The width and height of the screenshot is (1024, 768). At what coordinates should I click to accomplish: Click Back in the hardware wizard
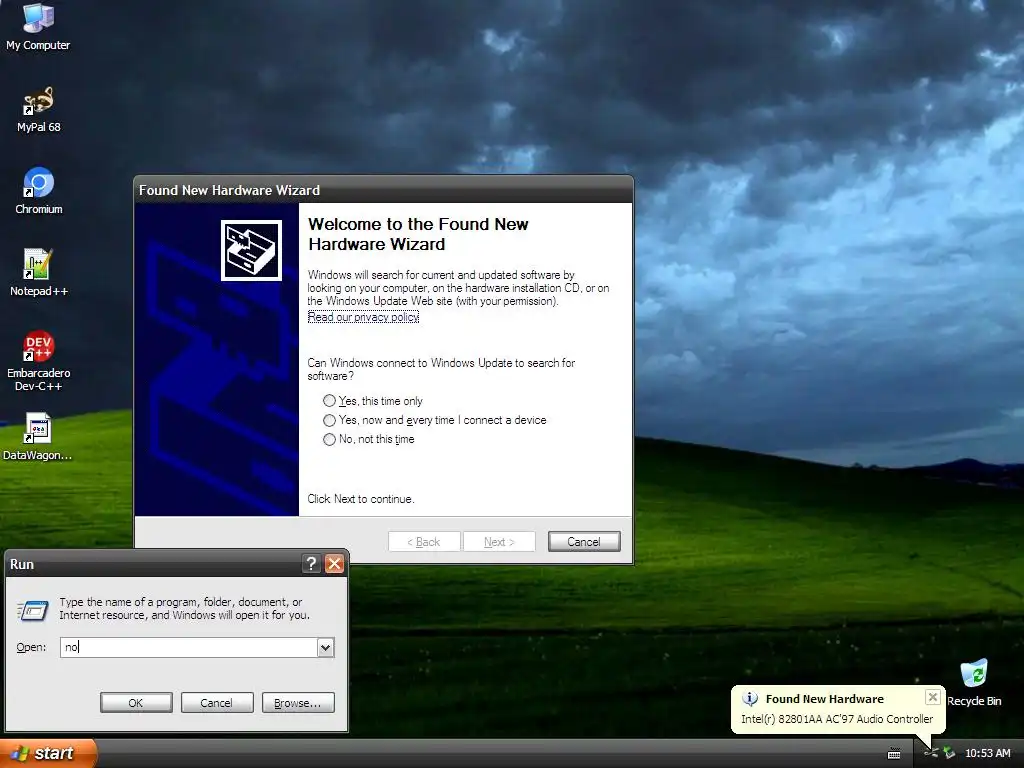point(424,541)
